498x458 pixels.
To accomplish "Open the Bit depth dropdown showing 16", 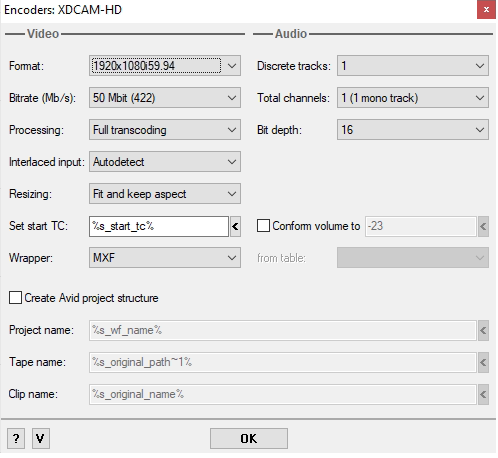I will tap(413, 130).
